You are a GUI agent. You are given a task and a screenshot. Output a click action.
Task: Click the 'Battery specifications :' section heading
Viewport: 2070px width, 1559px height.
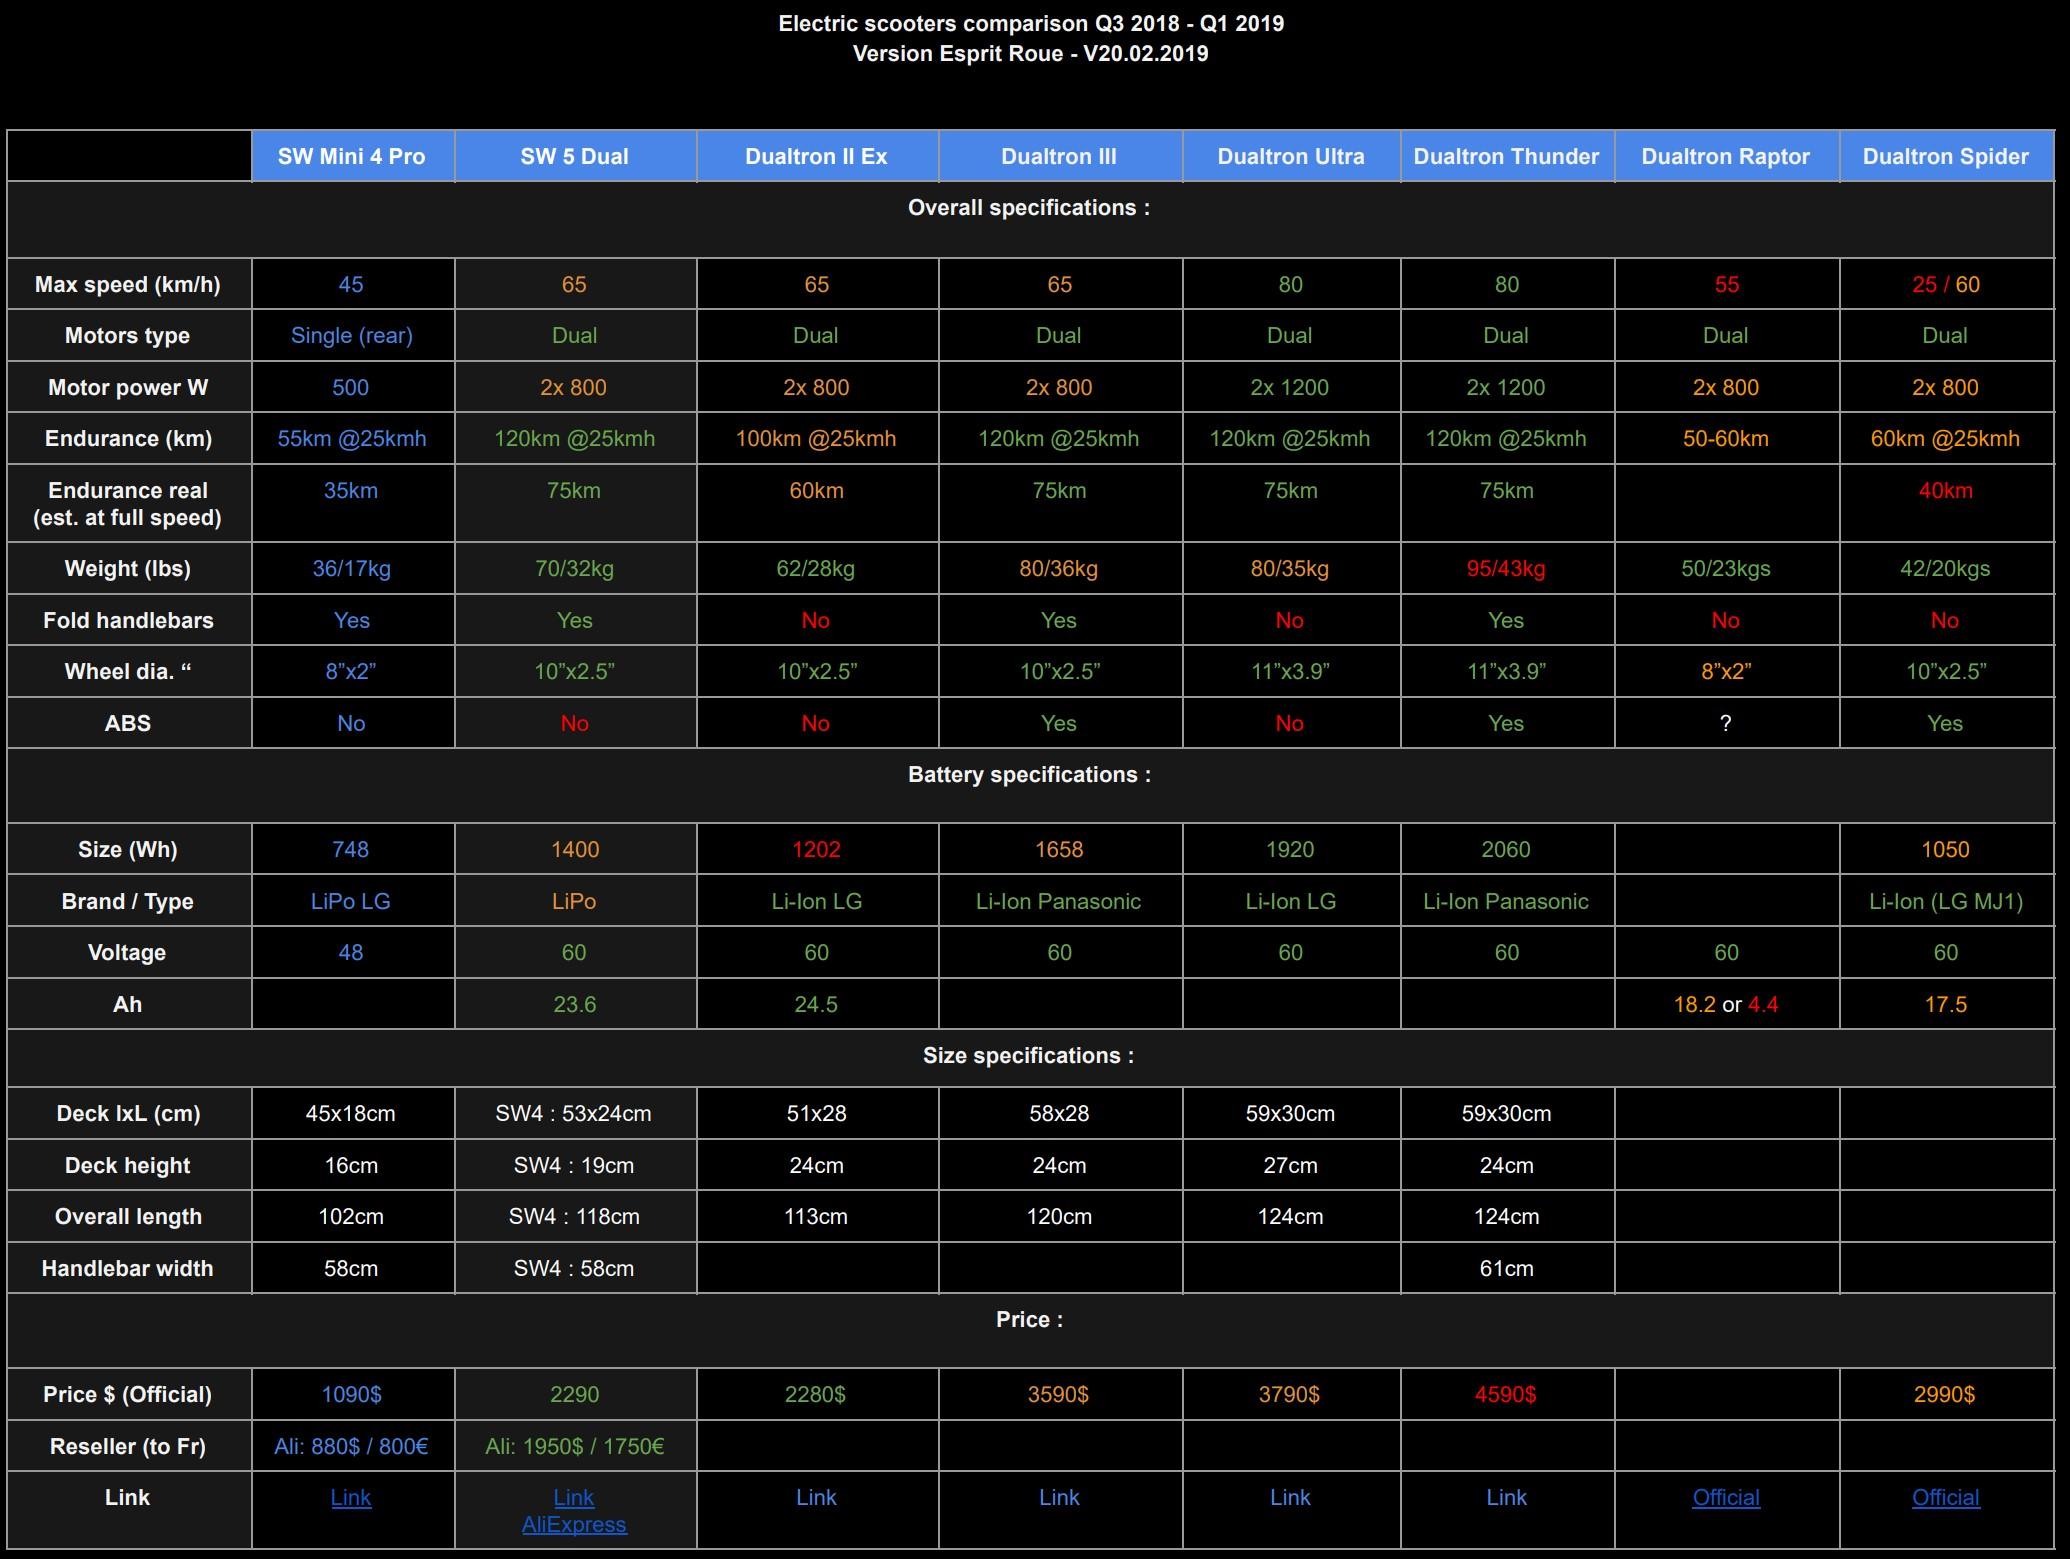coord(1029,775)
